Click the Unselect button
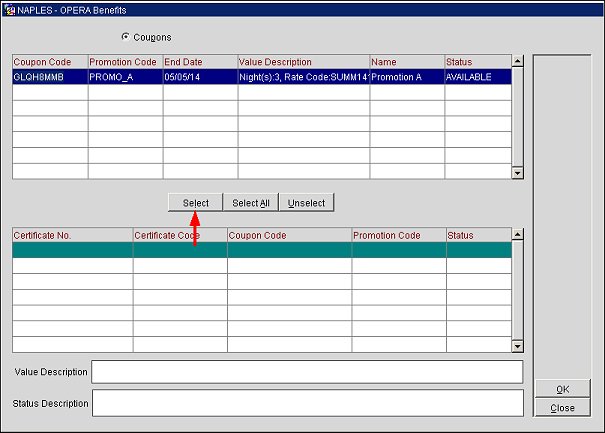Image resolution: width=605 pixels, height=433 pixels. (x=306, y=203)
